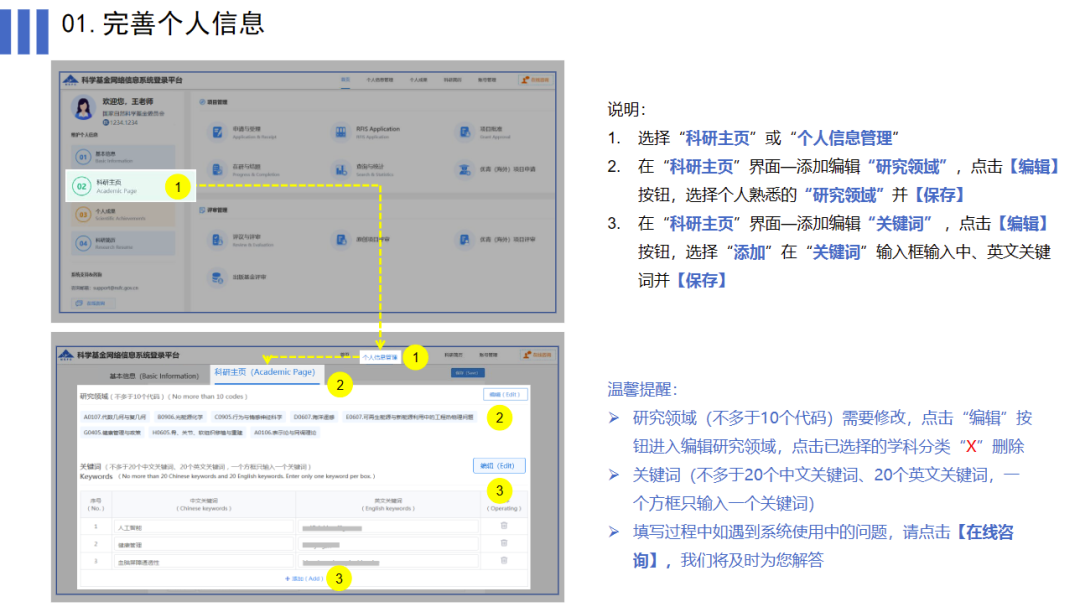Image resolution: width=1080 pixels, height=607 pixels.
Task: Click the Chinese keyword field in row 2
Action: (204, 545)
